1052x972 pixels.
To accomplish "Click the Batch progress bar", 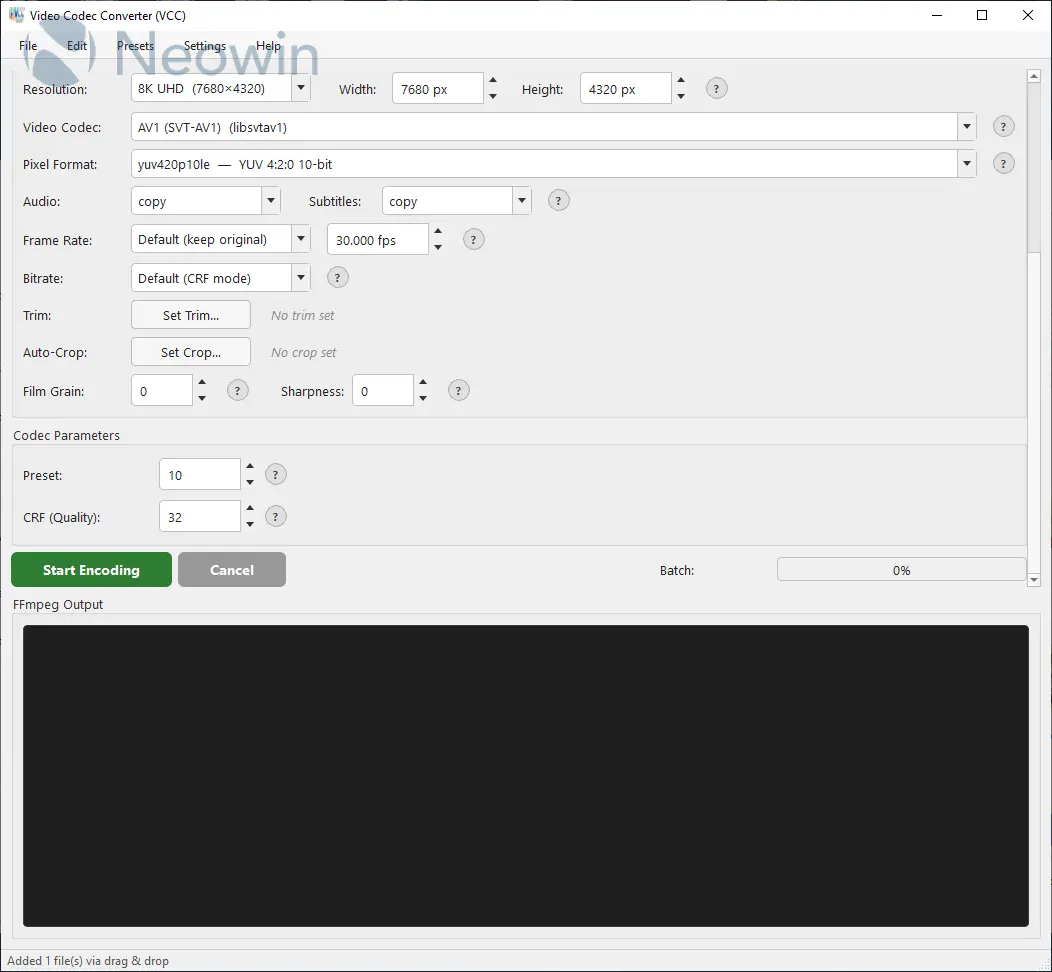I will coord(901,570).
